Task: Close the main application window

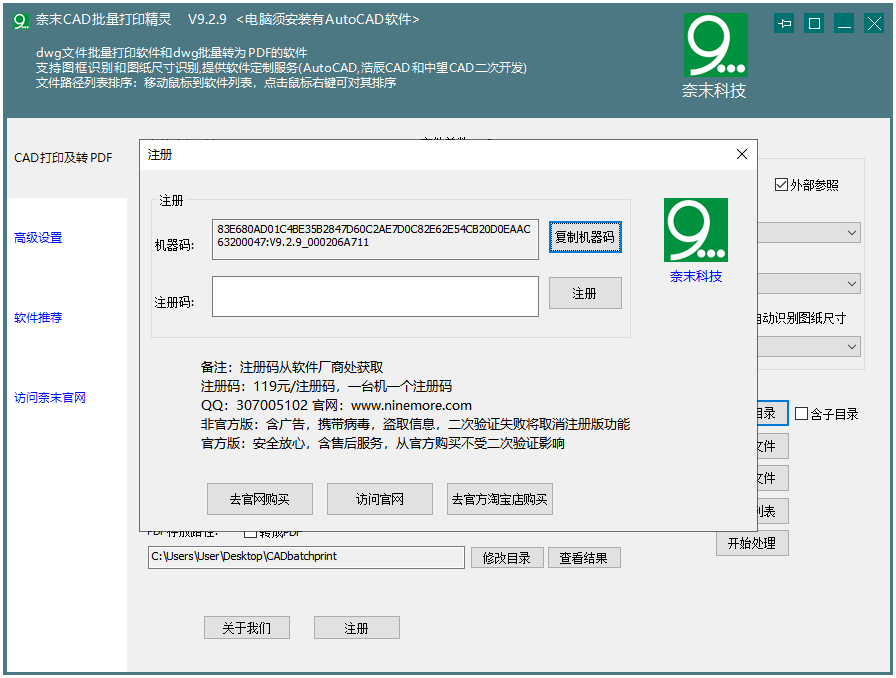Action: pyautogui.click(x=874, y=23)
